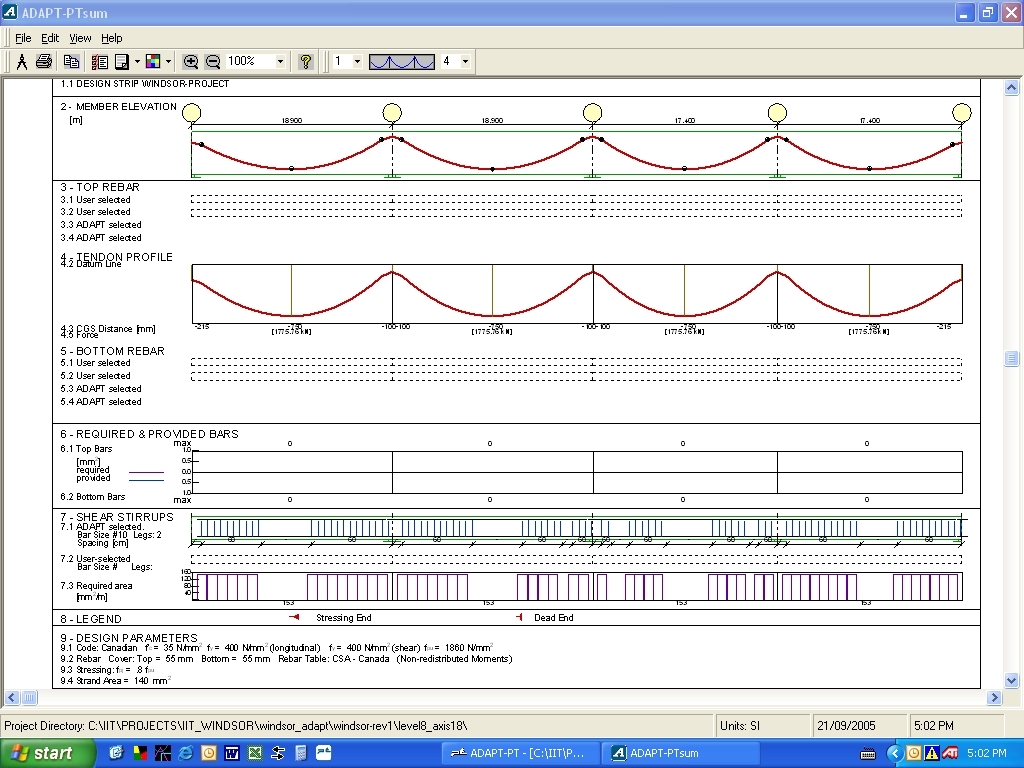The height and width of the screenshot is (768, 1024).
Task: Expand the color palette dropdown arrow
Action: point(168,62)
